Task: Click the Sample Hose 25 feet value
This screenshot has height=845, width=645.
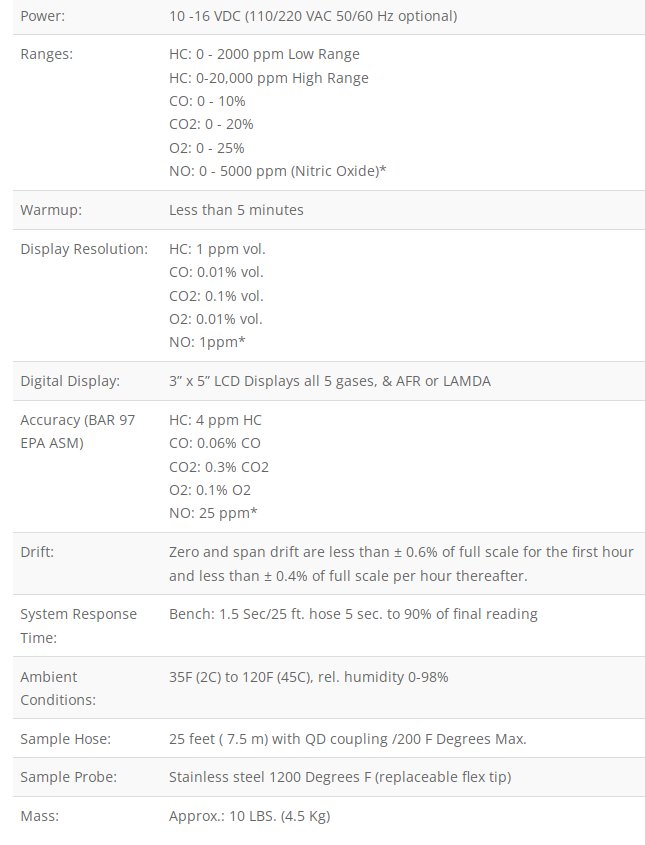Action: click(347, 739)
